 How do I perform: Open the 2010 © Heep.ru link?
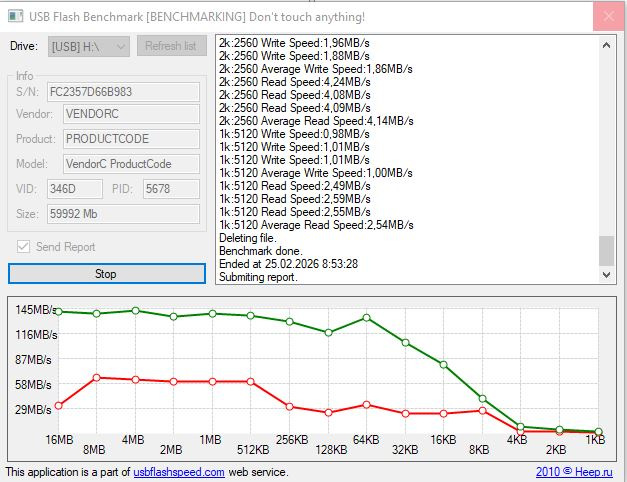[574, 472]
